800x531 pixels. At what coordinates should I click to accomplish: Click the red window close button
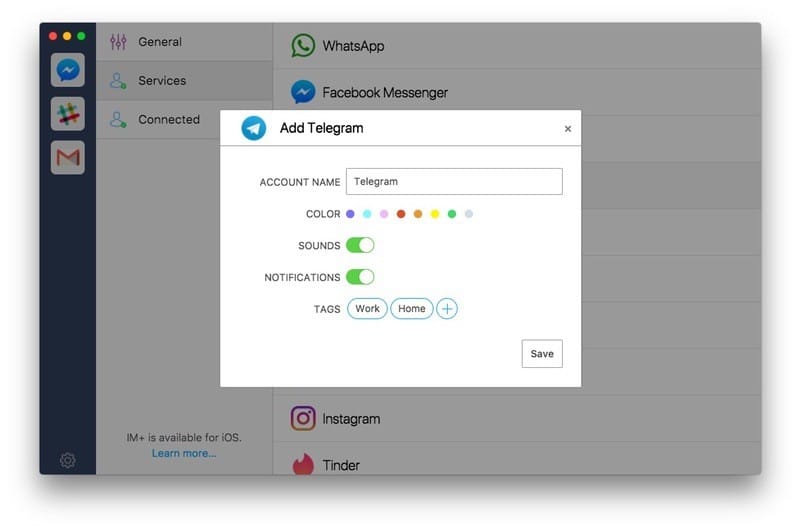point(53,36)
